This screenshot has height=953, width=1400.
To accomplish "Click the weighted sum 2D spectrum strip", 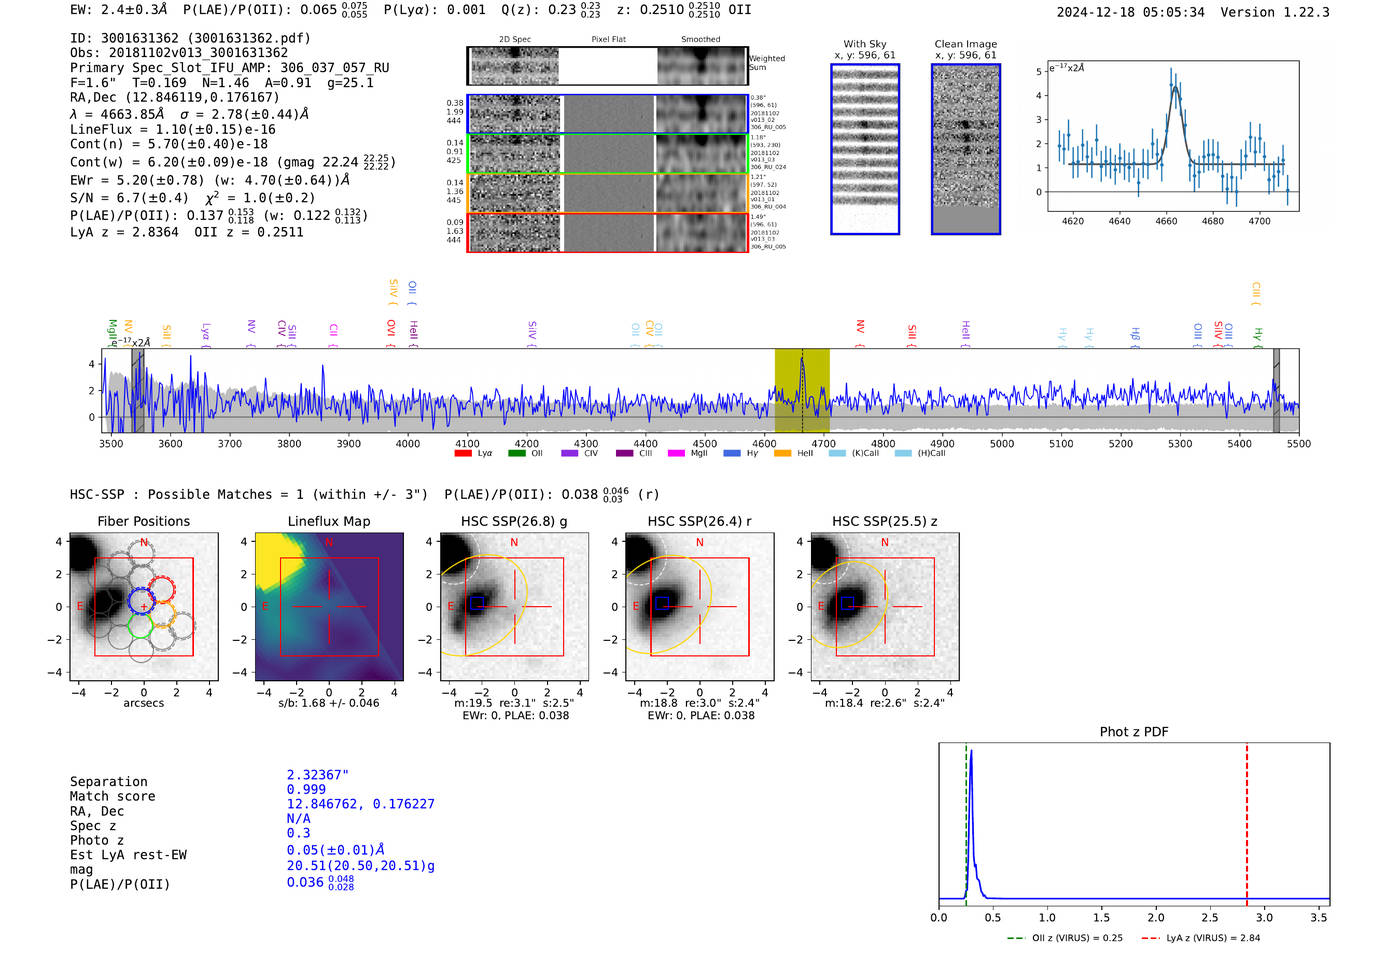I will click(608, 66).
